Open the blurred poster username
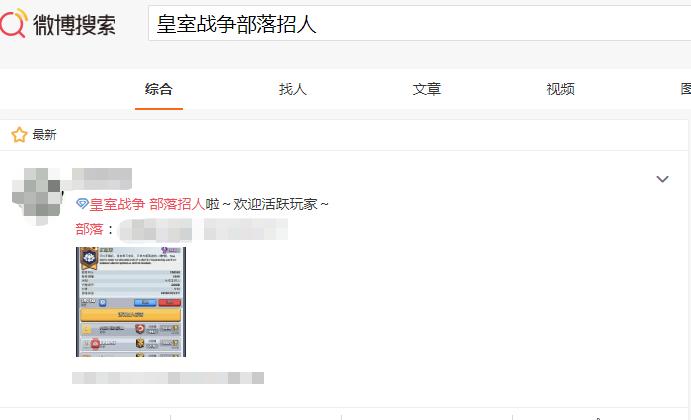691x420 pixels. tap(102, 178)
